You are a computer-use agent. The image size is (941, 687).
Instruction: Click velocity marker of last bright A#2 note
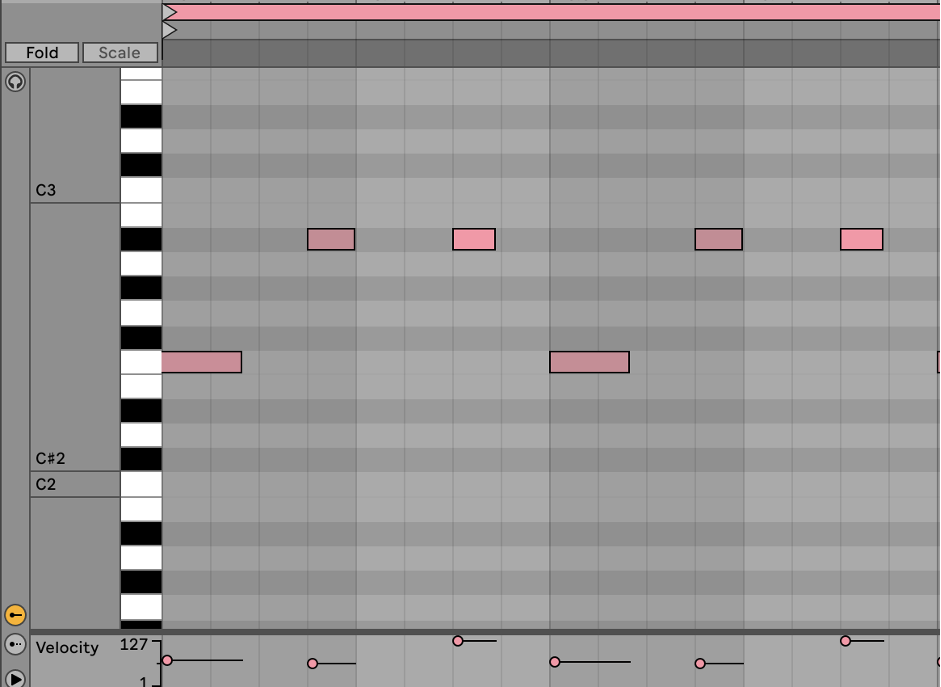(846, 641)
